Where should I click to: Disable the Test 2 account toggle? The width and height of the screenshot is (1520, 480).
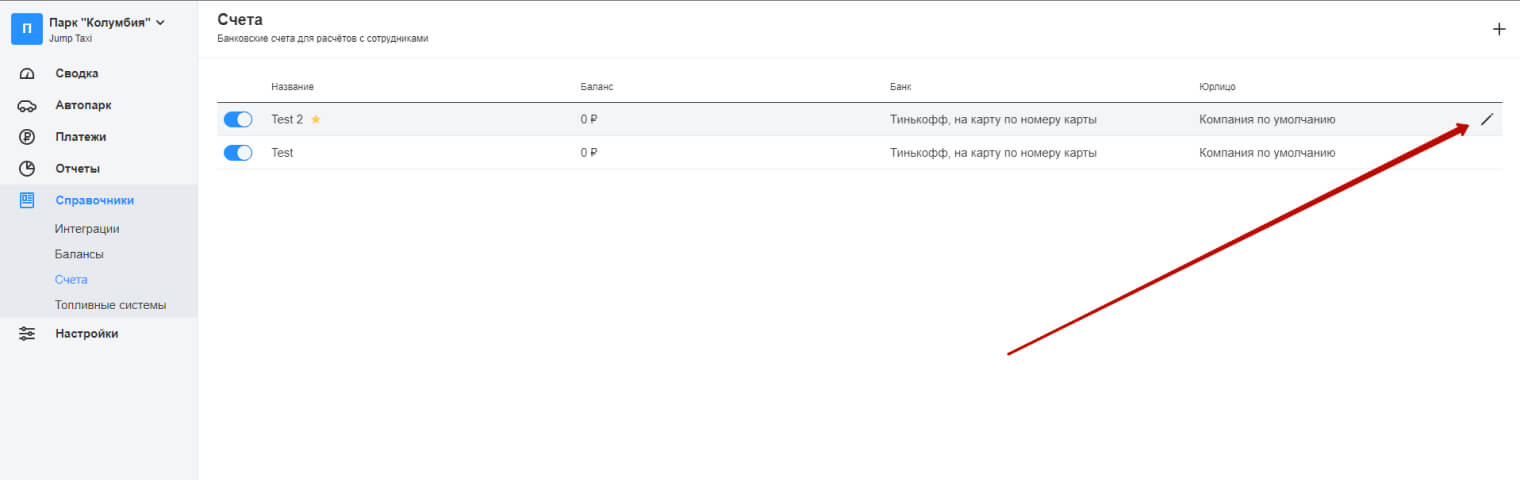click(x=238, y=120)
